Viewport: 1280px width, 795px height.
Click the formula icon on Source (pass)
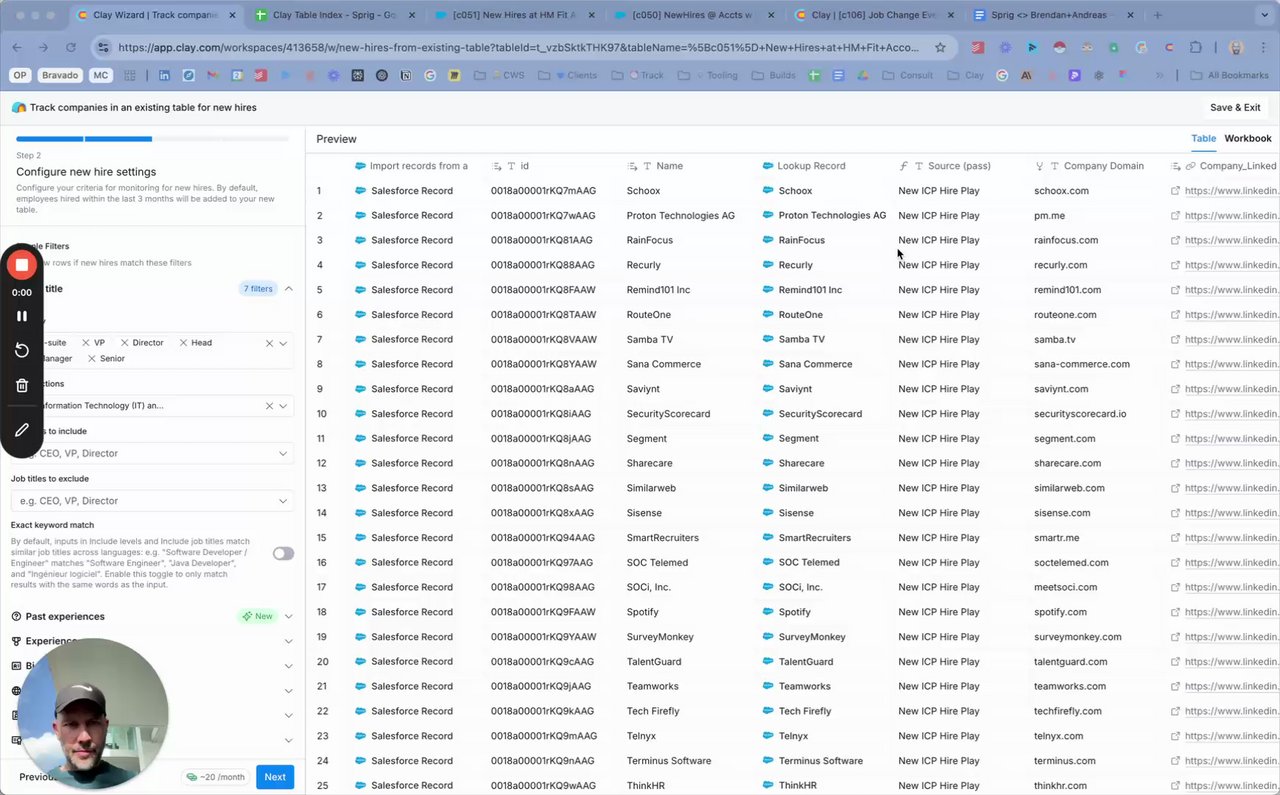(904, 166)
